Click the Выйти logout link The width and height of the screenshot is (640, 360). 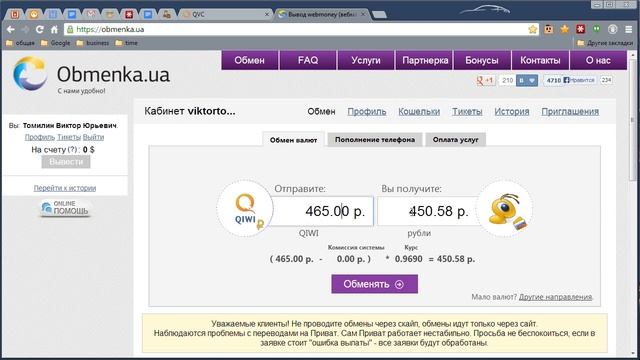93,137
